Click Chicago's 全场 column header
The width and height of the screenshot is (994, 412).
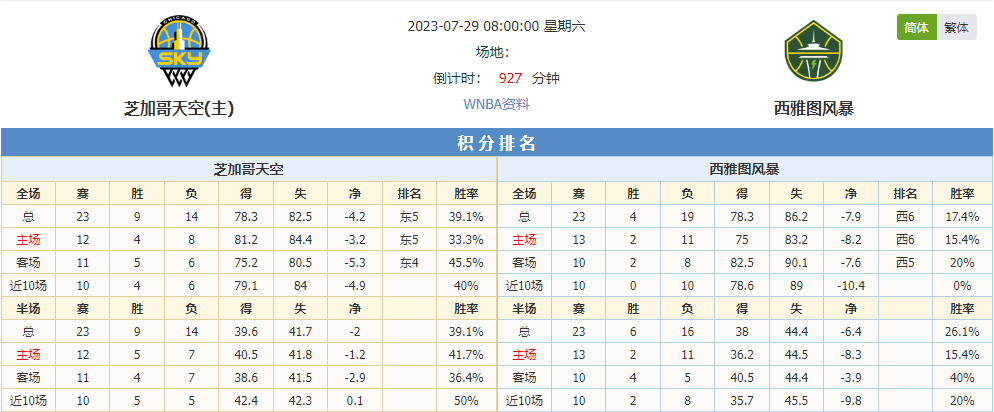tap(29, 194)
